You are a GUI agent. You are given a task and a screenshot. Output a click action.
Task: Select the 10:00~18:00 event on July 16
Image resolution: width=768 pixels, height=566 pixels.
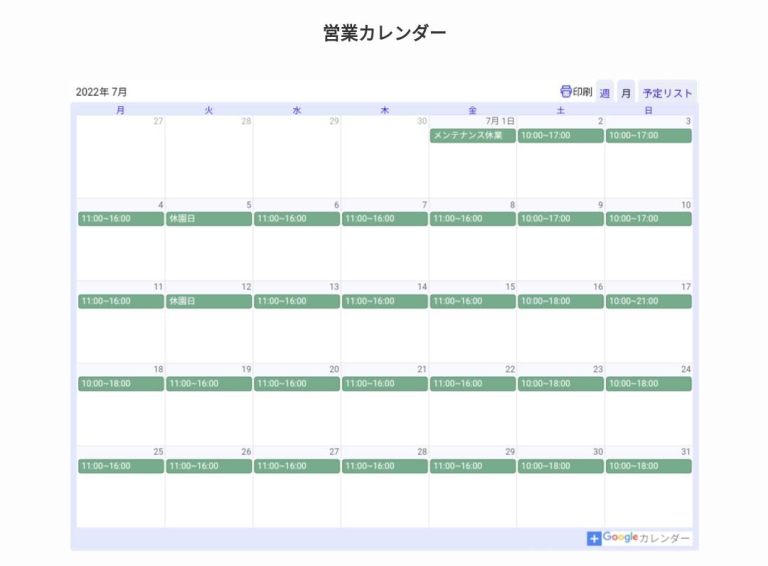(x=560, y=301)
